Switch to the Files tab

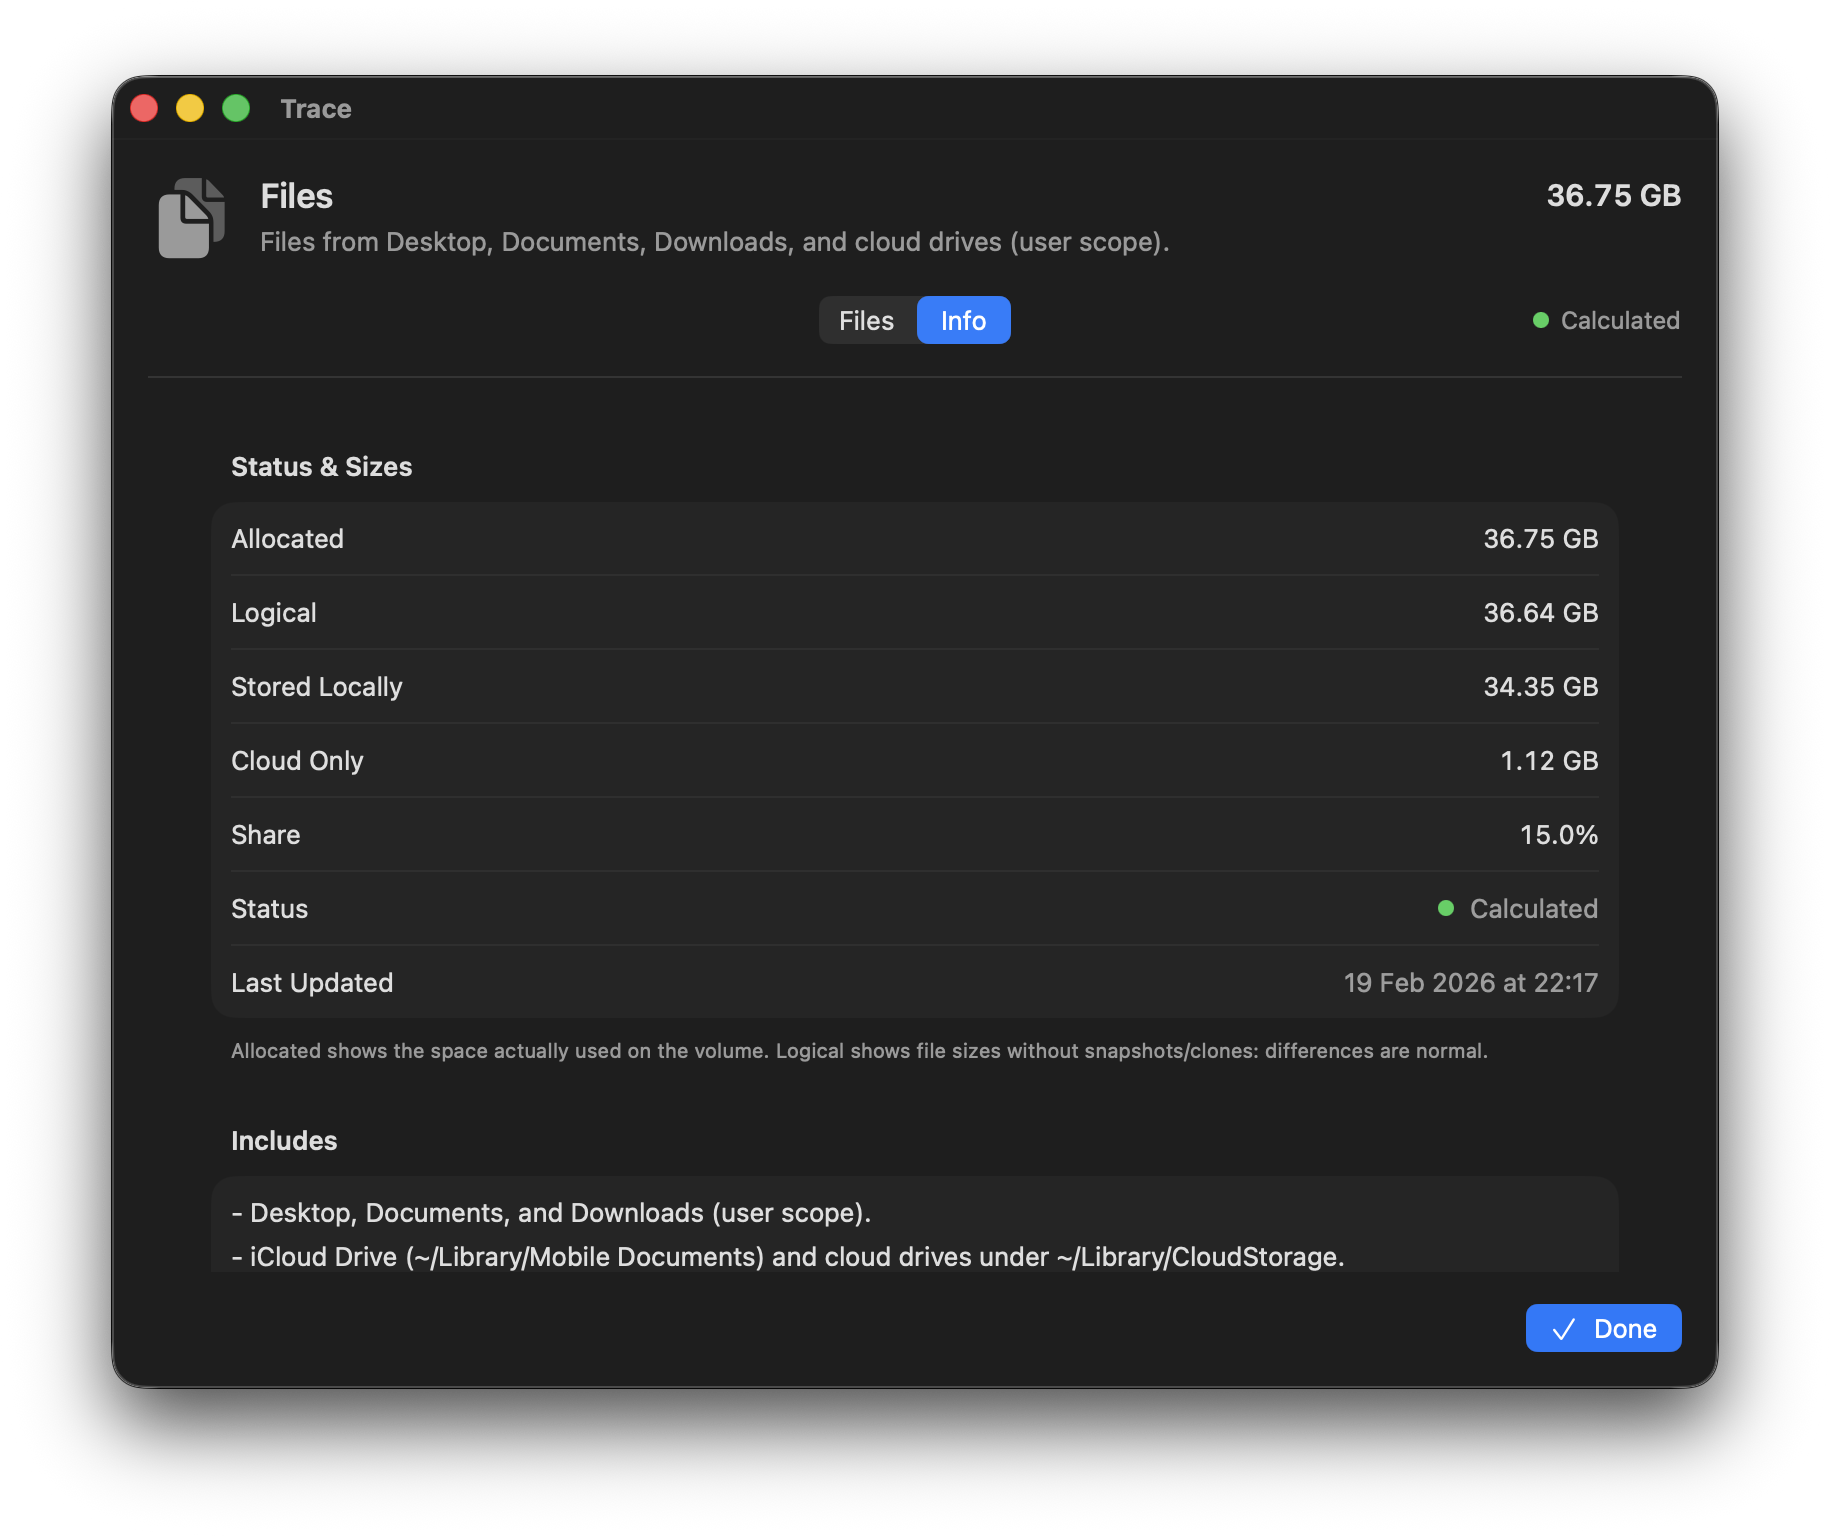click(x=866, y=320)
